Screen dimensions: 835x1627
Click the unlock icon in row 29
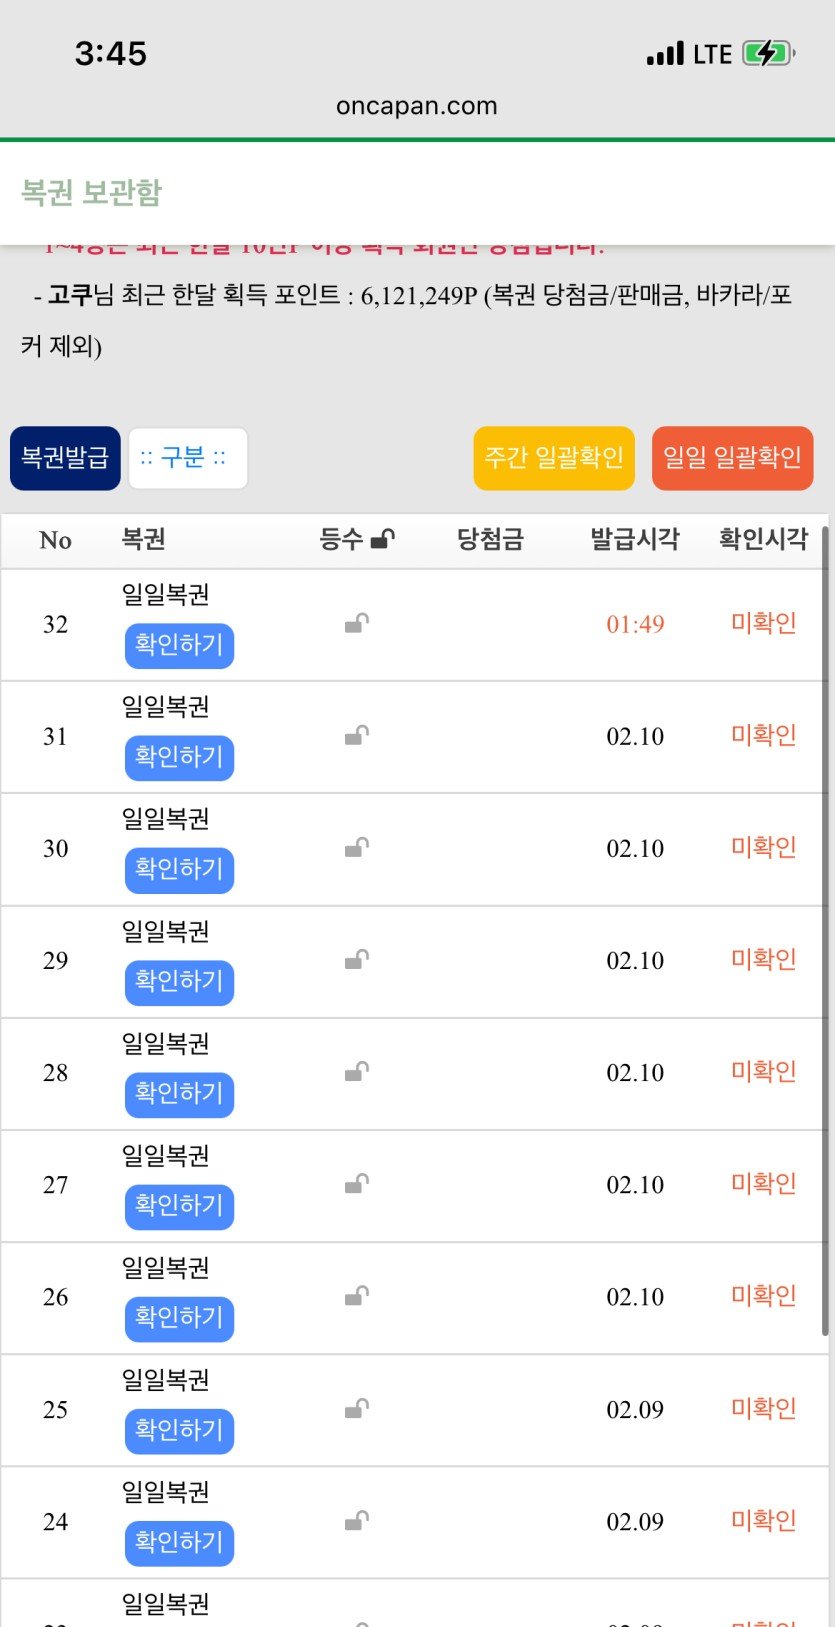(x=357, y=960)
